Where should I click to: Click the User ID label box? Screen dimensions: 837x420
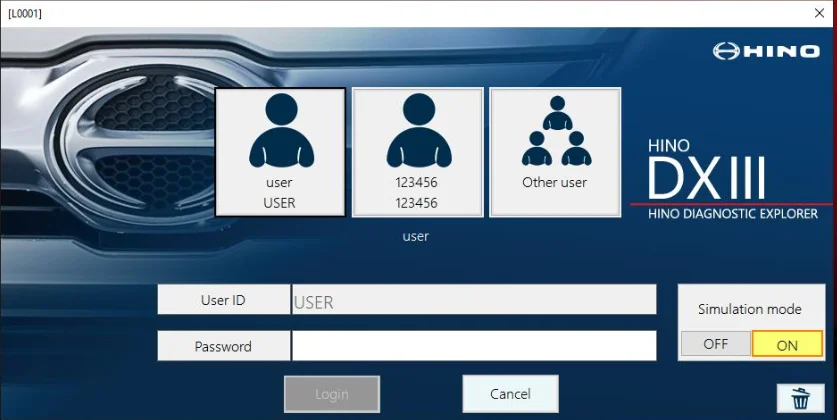click(x=224, y=299)
